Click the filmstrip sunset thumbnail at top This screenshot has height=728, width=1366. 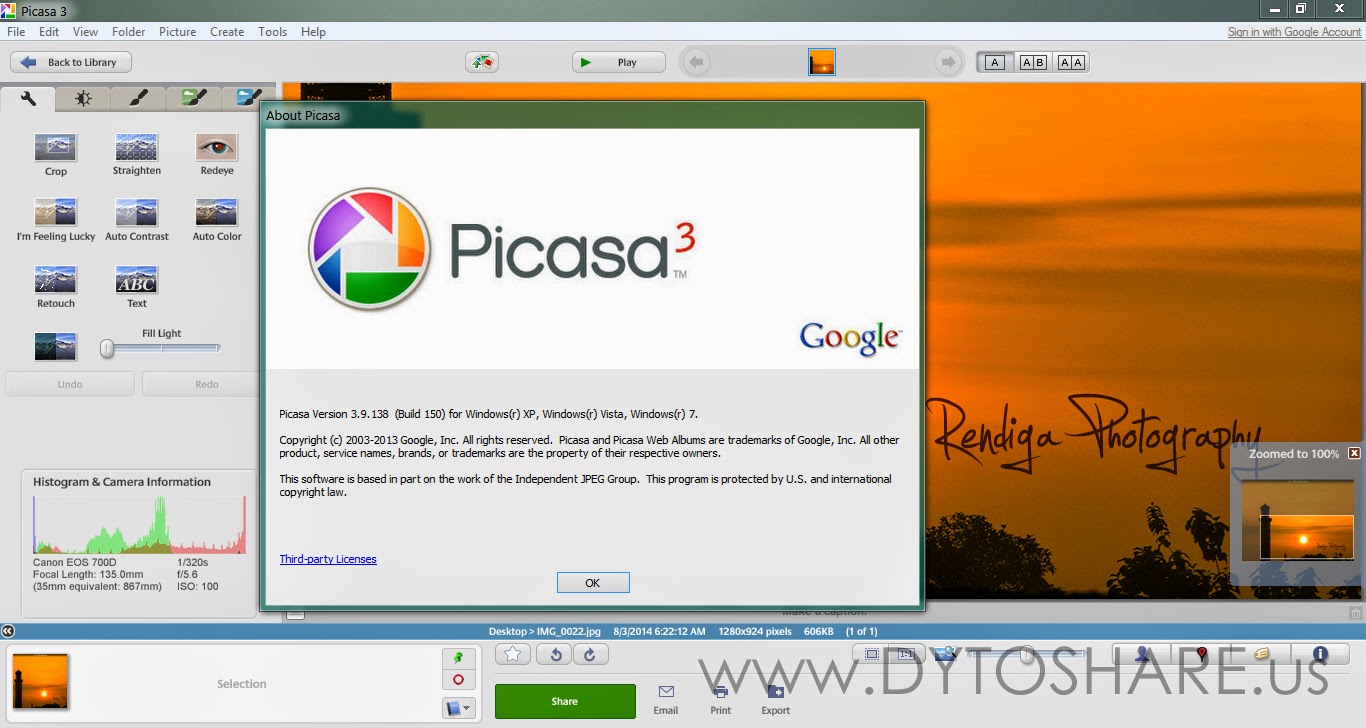pos(822,62)
